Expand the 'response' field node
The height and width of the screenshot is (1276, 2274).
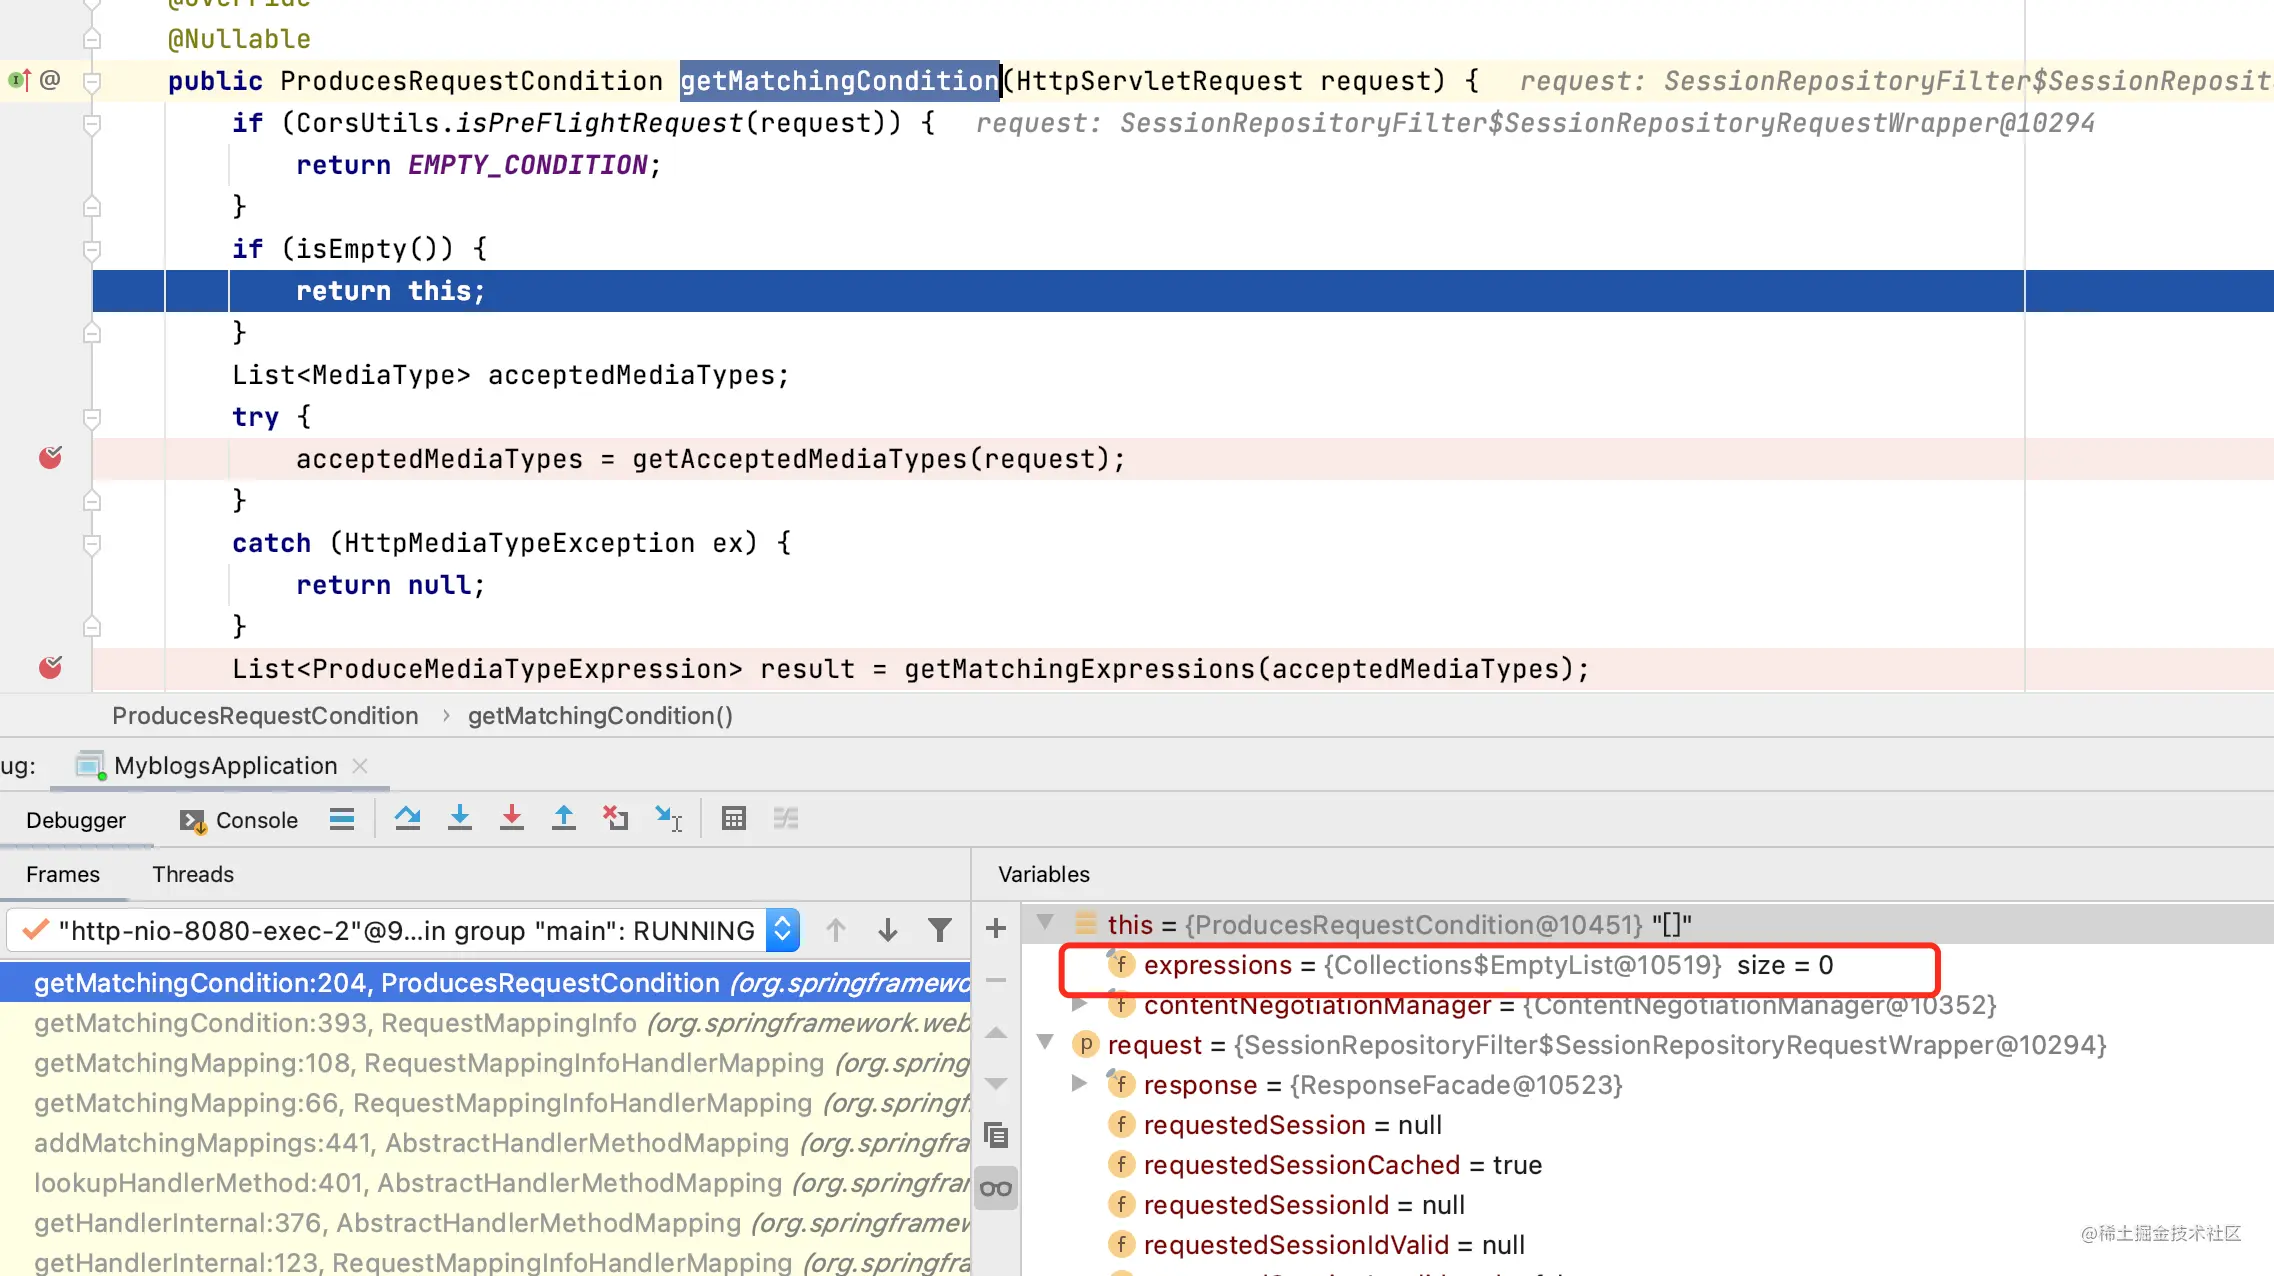click(x=1079, y=1084)
